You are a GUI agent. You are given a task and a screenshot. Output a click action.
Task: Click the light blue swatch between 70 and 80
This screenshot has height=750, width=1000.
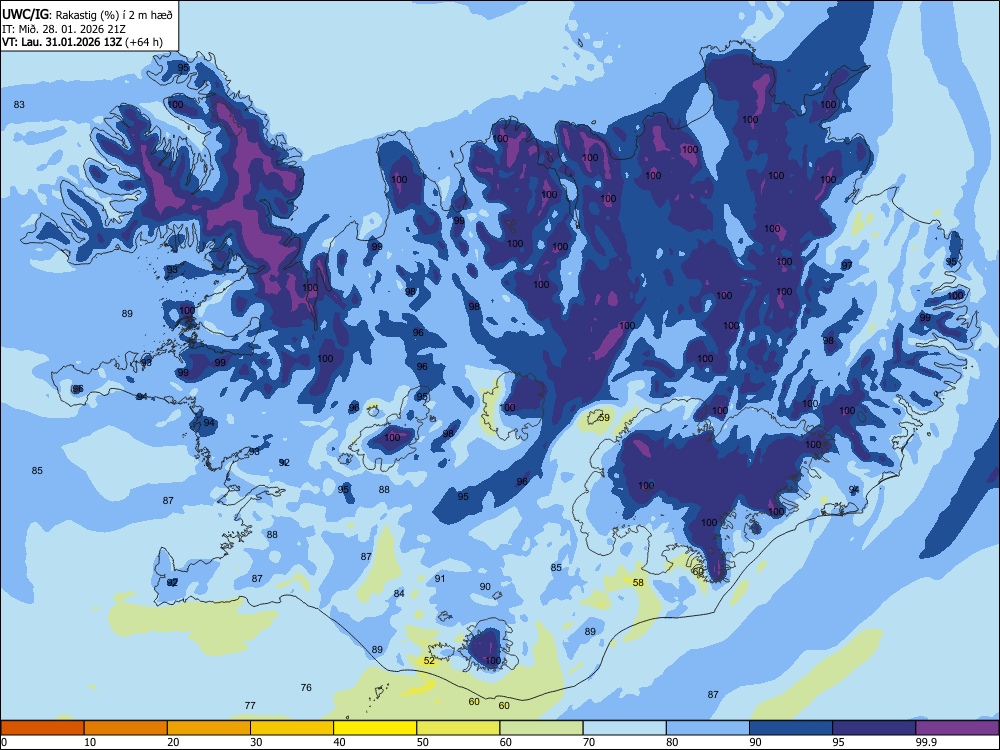pyautogui.click(x=624, y=728)
